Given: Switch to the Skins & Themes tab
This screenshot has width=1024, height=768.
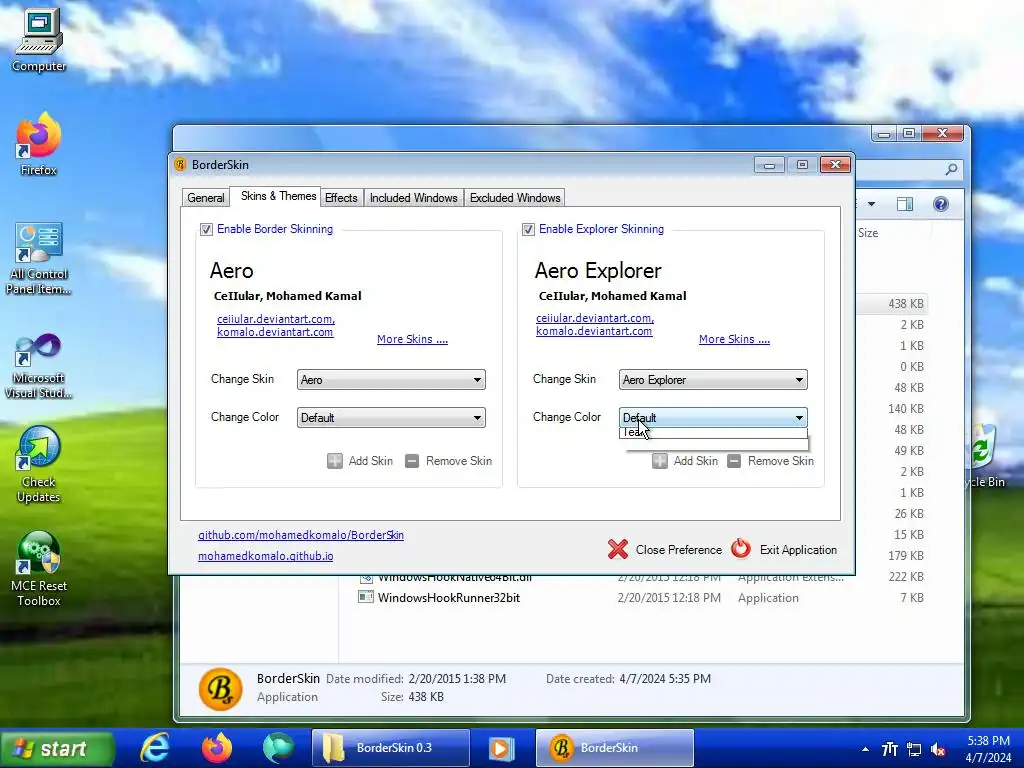Looking at the screenshot, I should click(x=278, y=196).
